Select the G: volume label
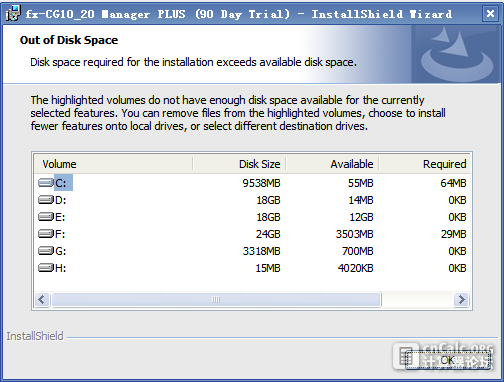The width and height of the screenshot is (504, 382). pyautogui.click(x=61, y=251)
